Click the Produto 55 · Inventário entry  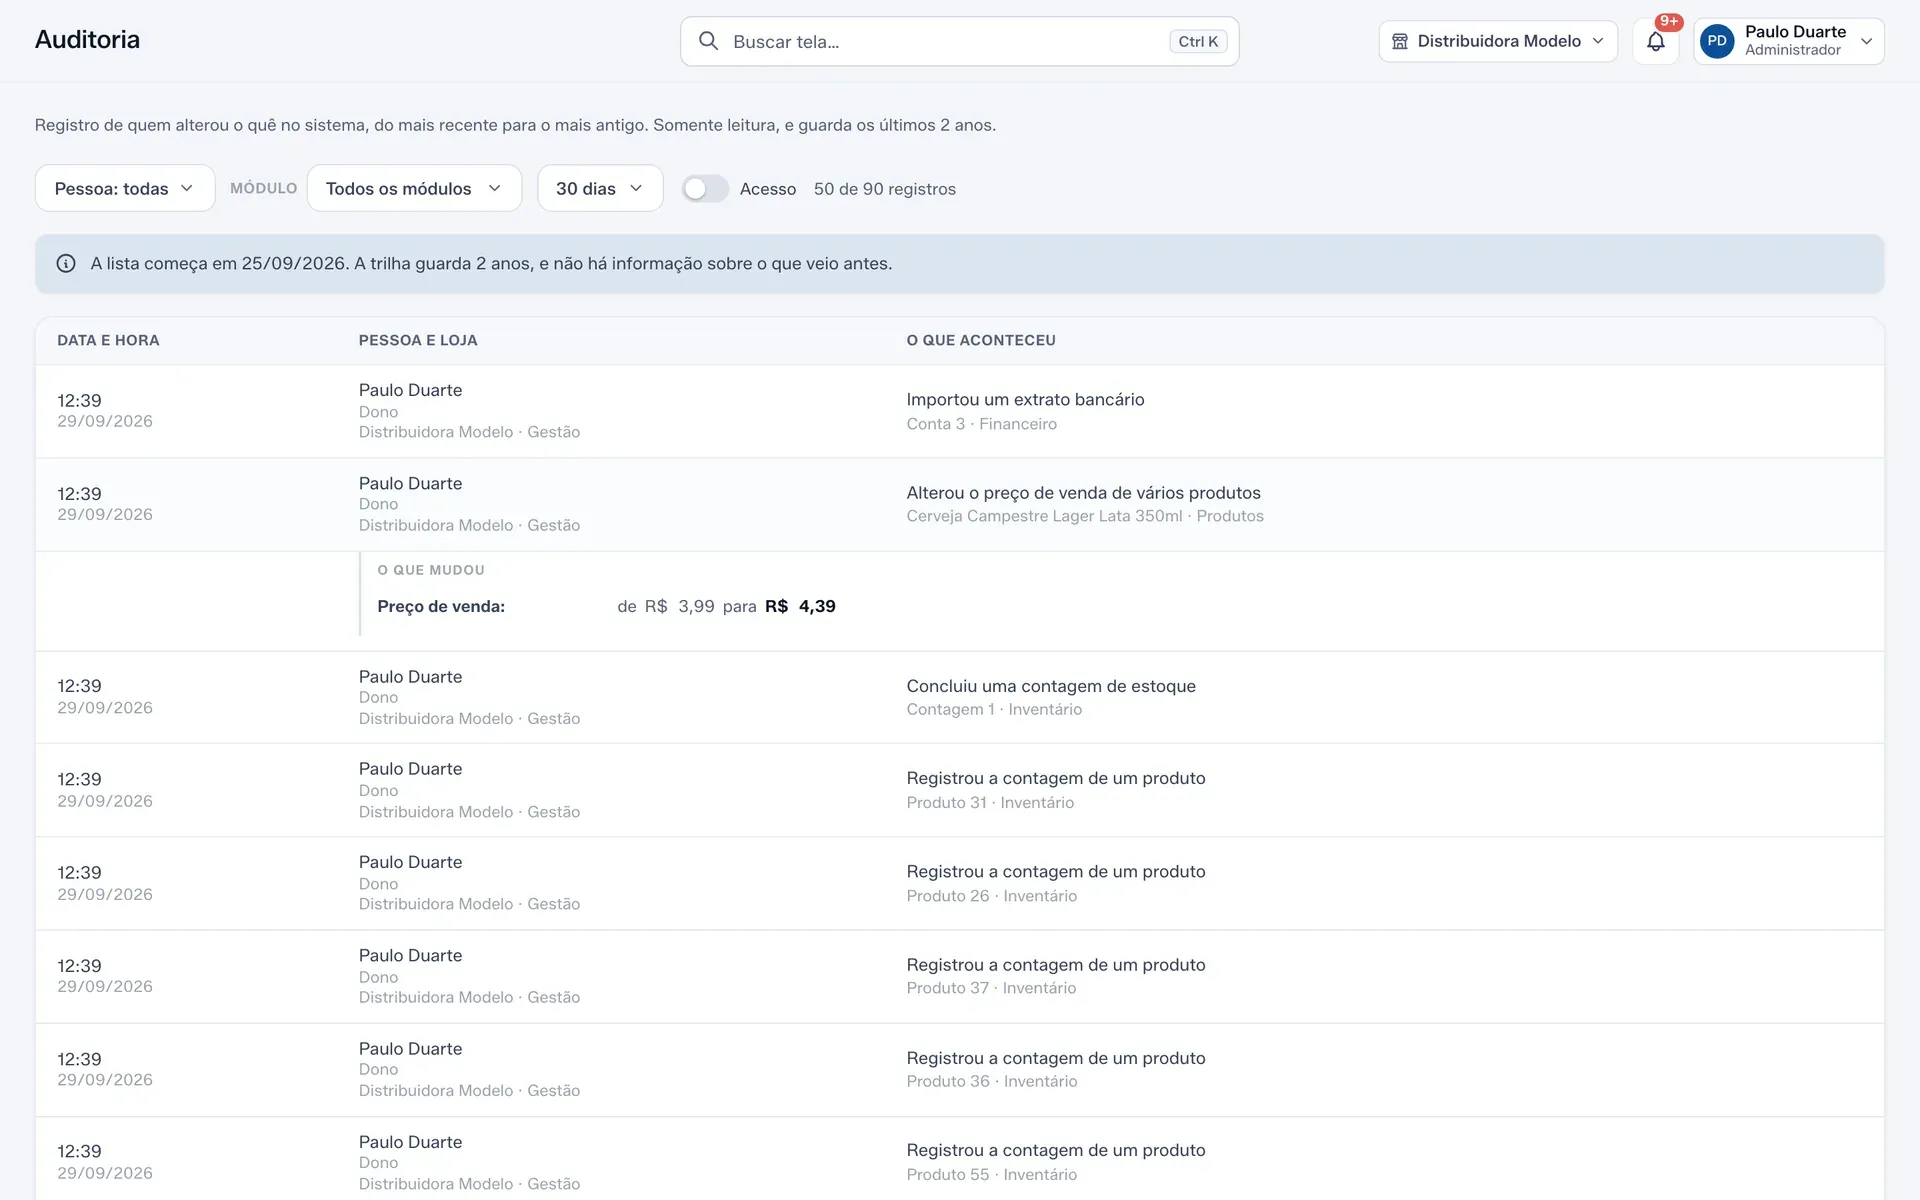(x=991, y=1175)
